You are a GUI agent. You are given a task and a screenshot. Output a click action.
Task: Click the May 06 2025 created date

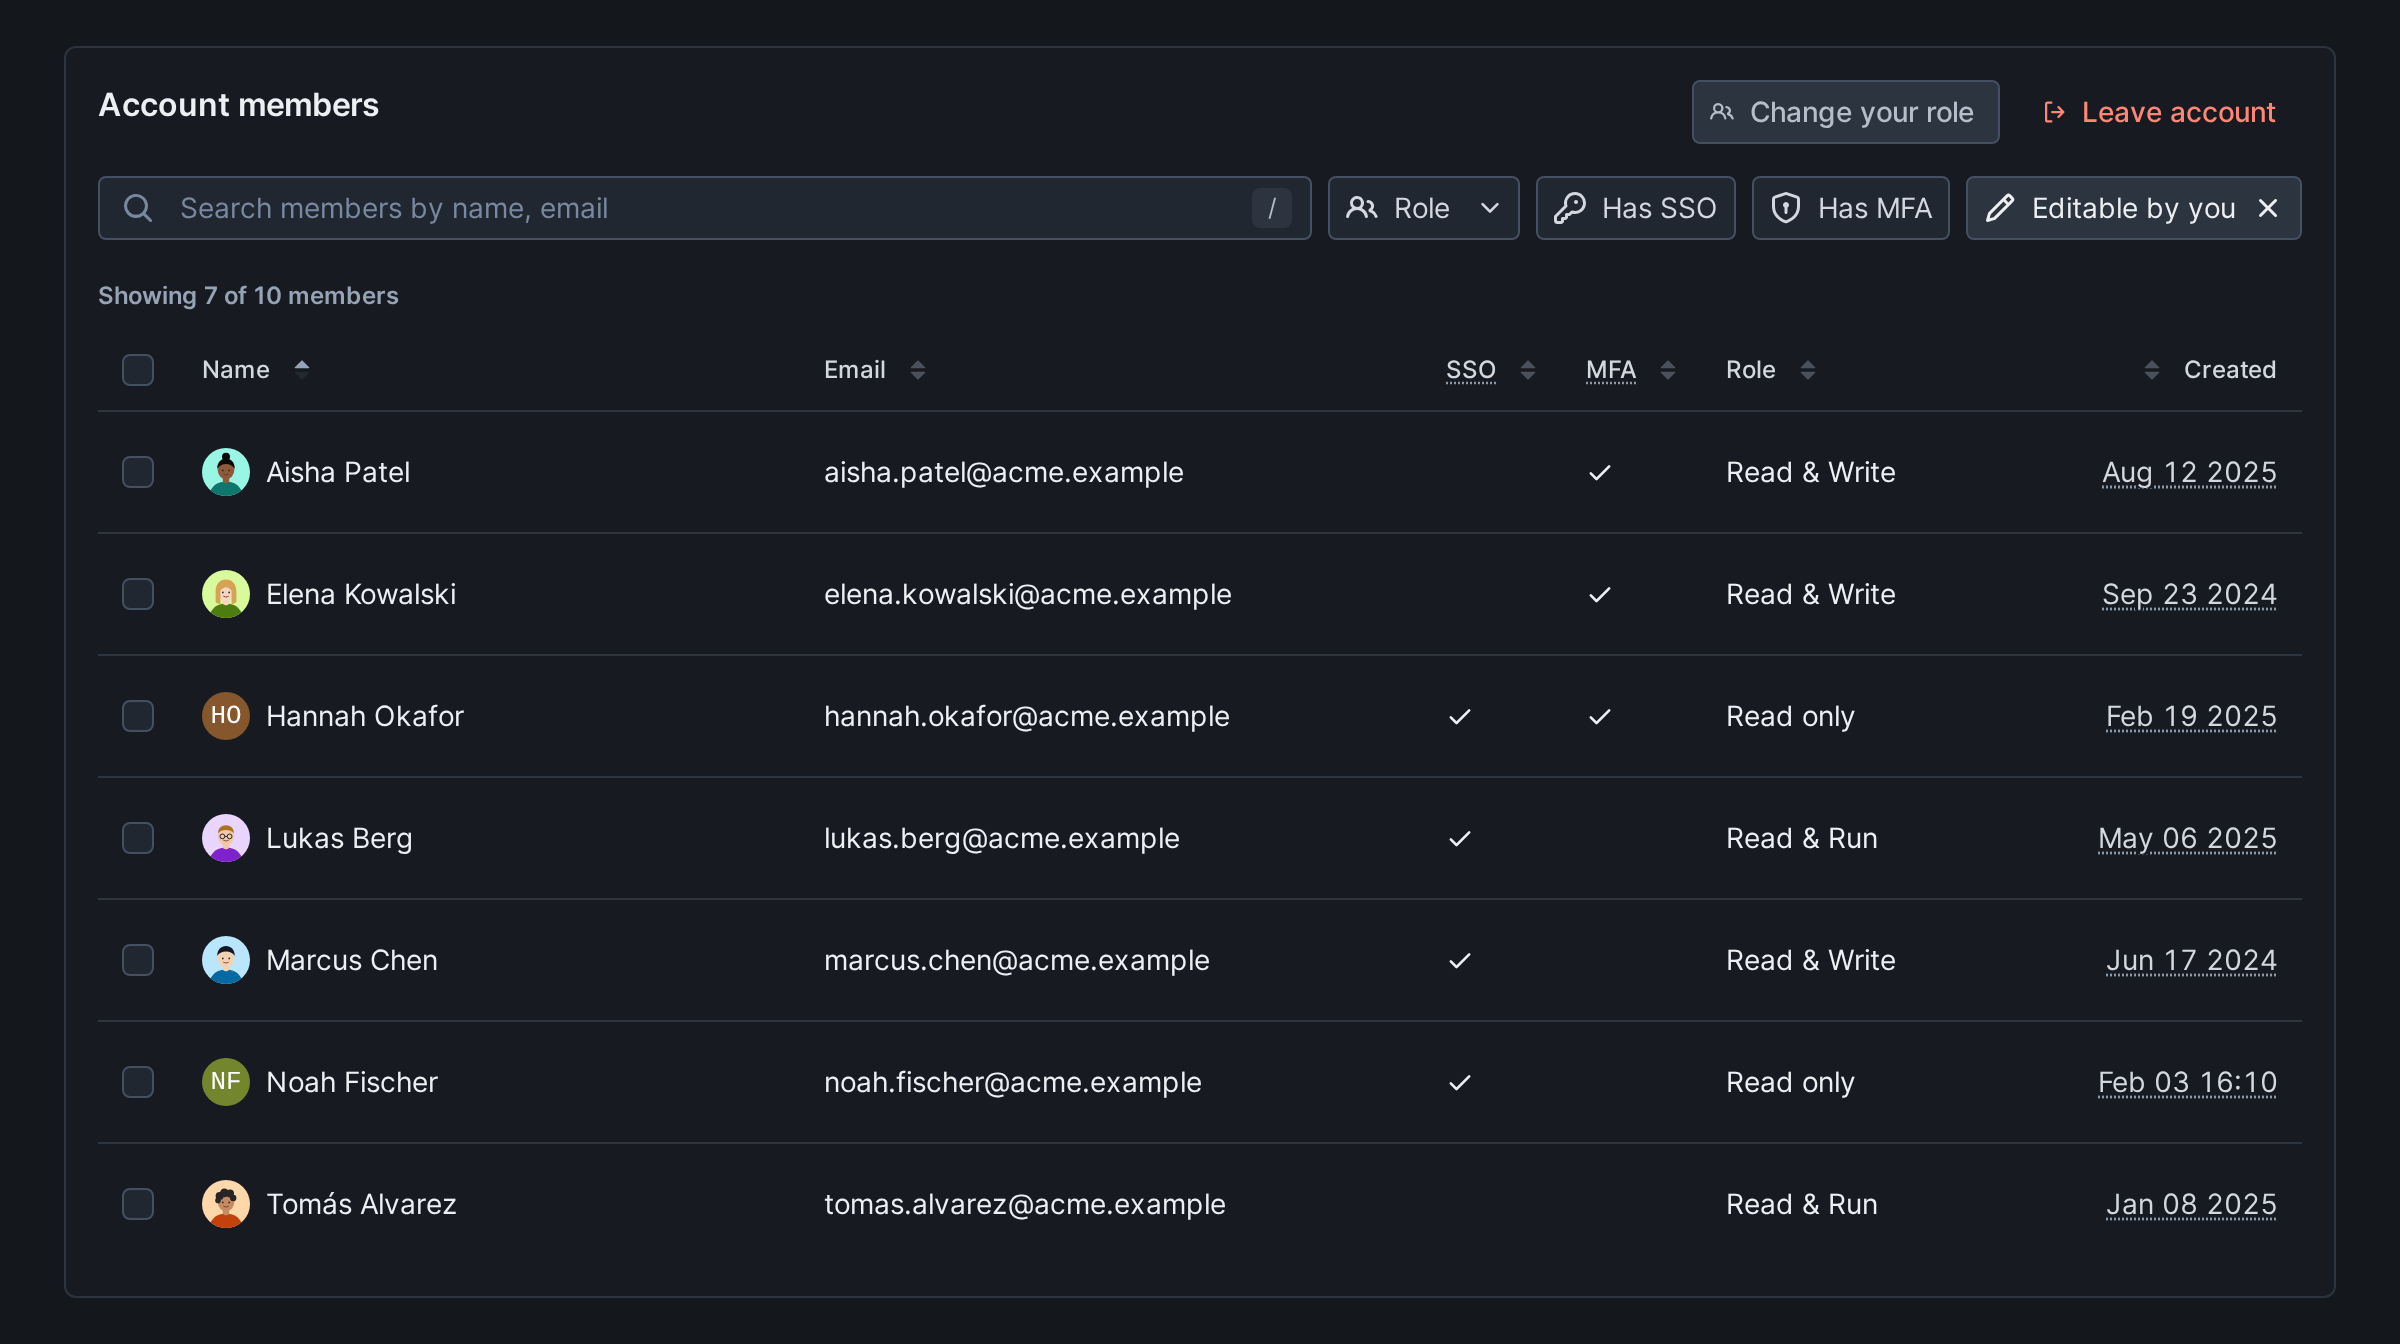click(x=2188, y=838)
